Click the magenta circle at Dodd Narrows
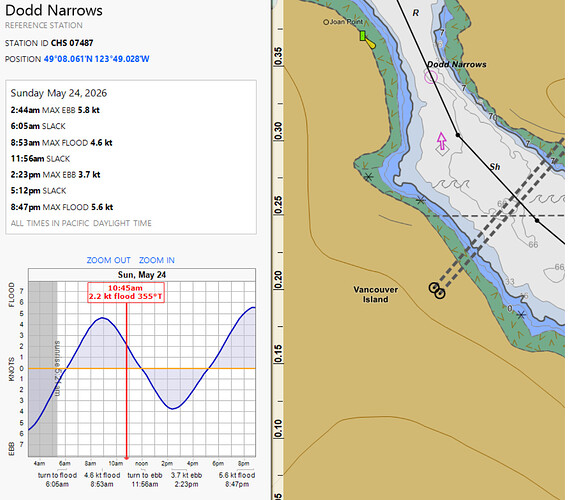Viewport: 575px width, 500px height. [431, 77]
